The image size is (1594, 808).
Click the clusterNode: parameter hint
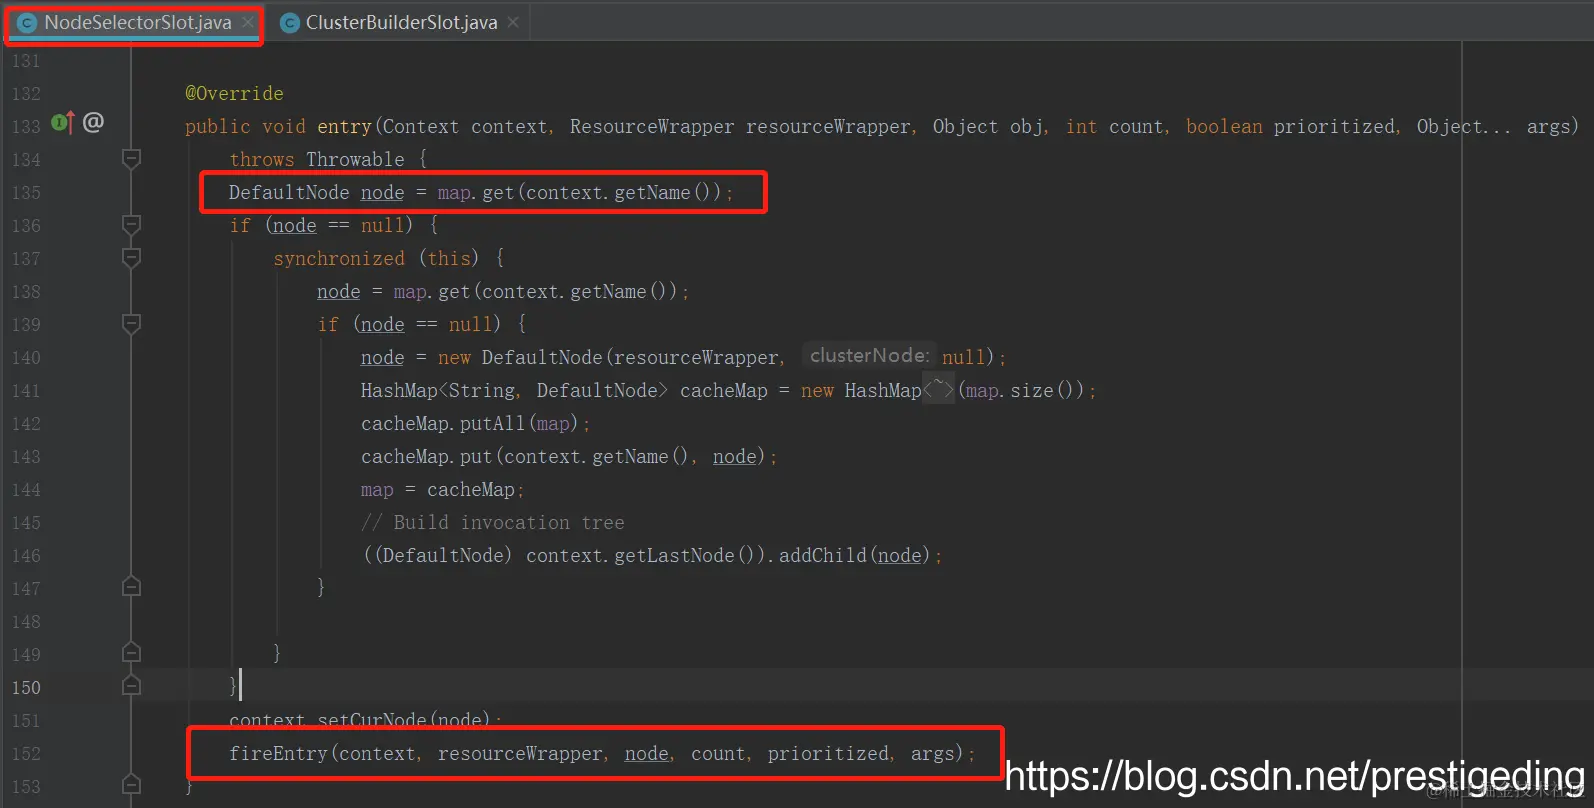click(869, 356)
